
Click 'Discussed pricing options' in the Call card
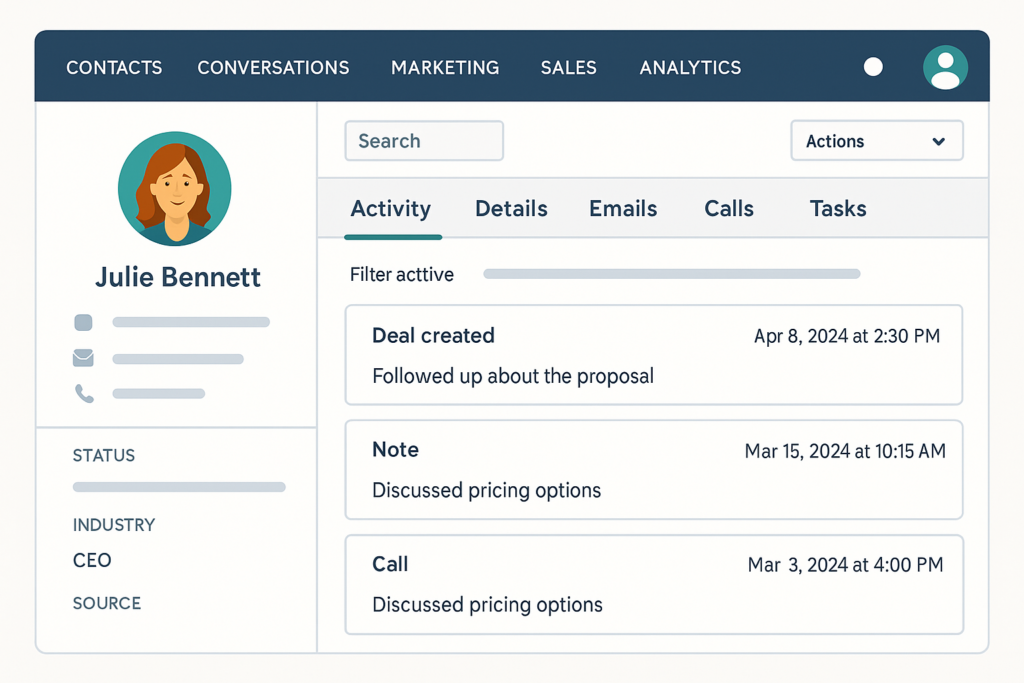pos(487,605)
